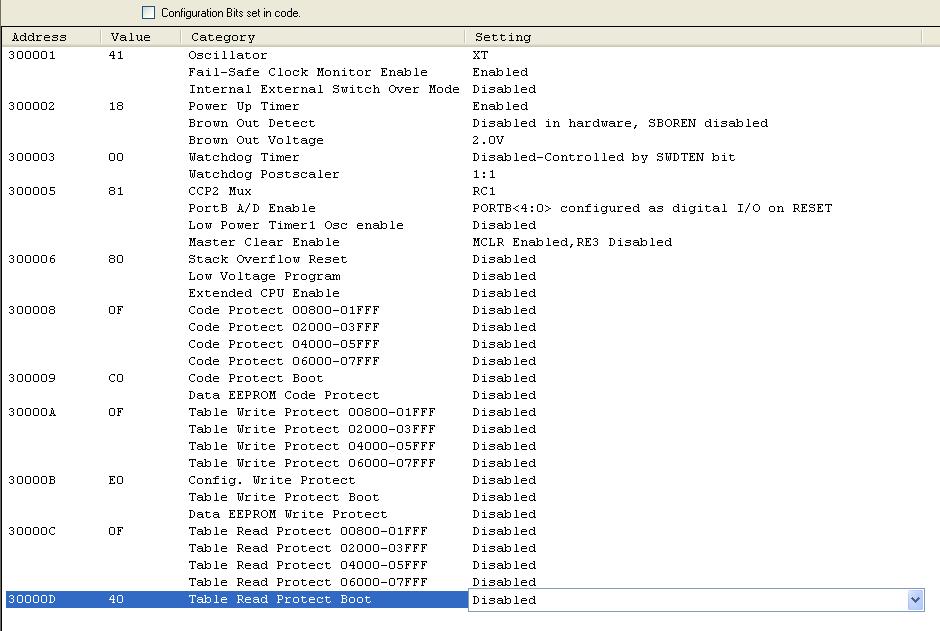This screenshot has height=631, width=940.
Task: Click the Master Clear Enable setting value
Action: [x=572, y=242]
